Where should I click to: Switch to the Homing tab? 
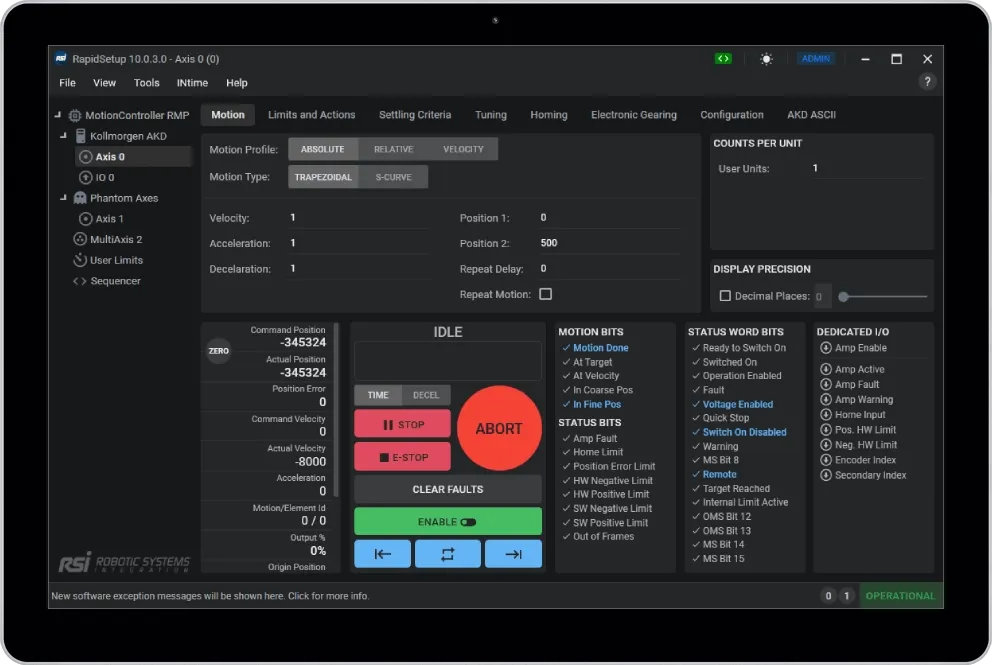tap(548, 114)
